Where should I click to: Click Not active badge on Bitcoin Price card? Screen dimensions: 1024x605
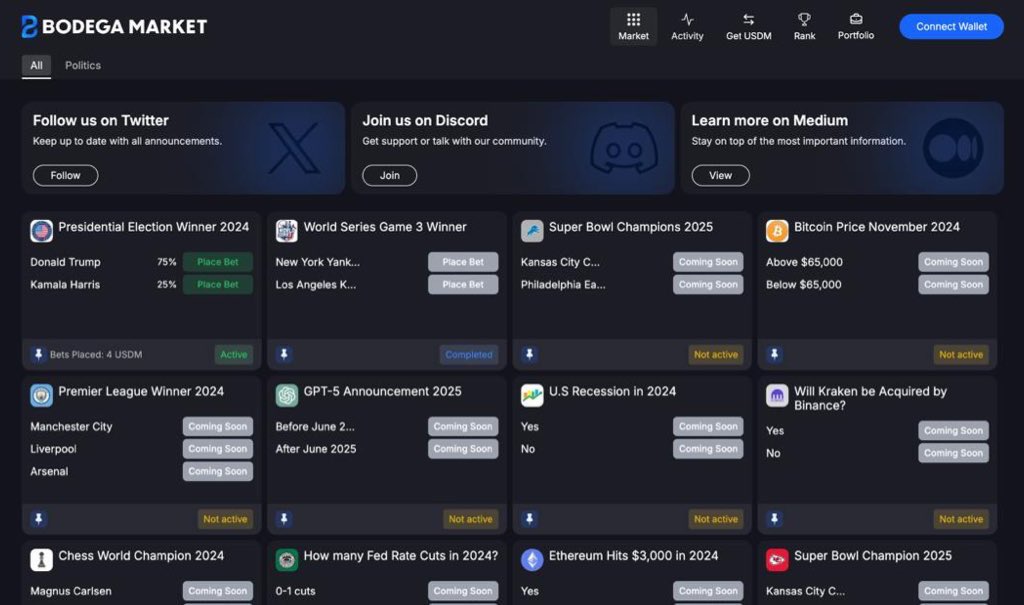(961, 355)
